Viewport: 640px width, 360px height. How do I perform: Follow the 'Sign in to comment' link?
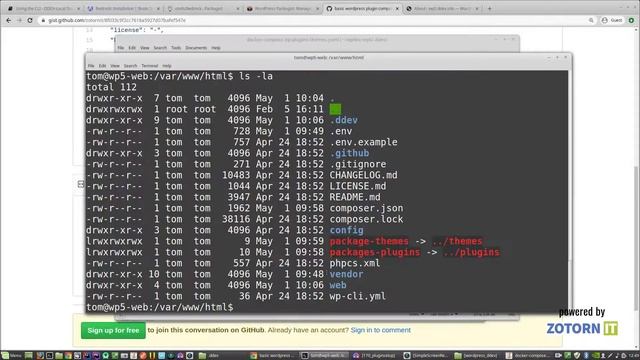[x=380, y=330]
